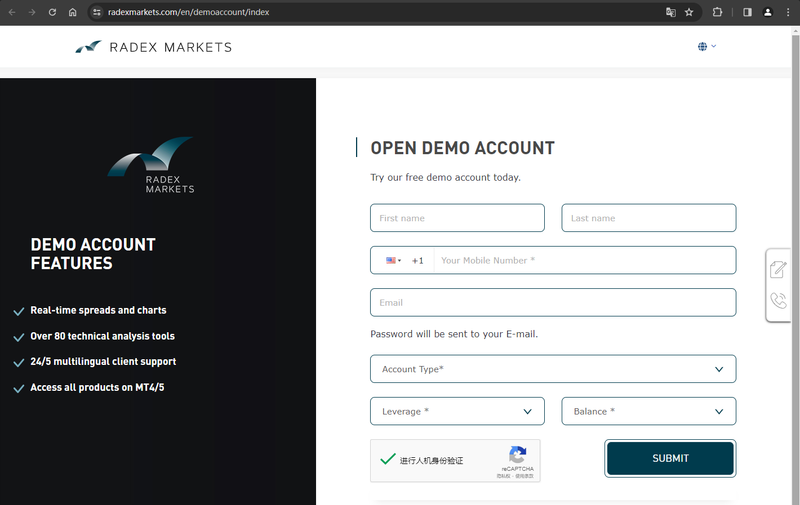Screen dimensions: 800x505
Task: Open the browser profile avatar
Action: [767, 12]
